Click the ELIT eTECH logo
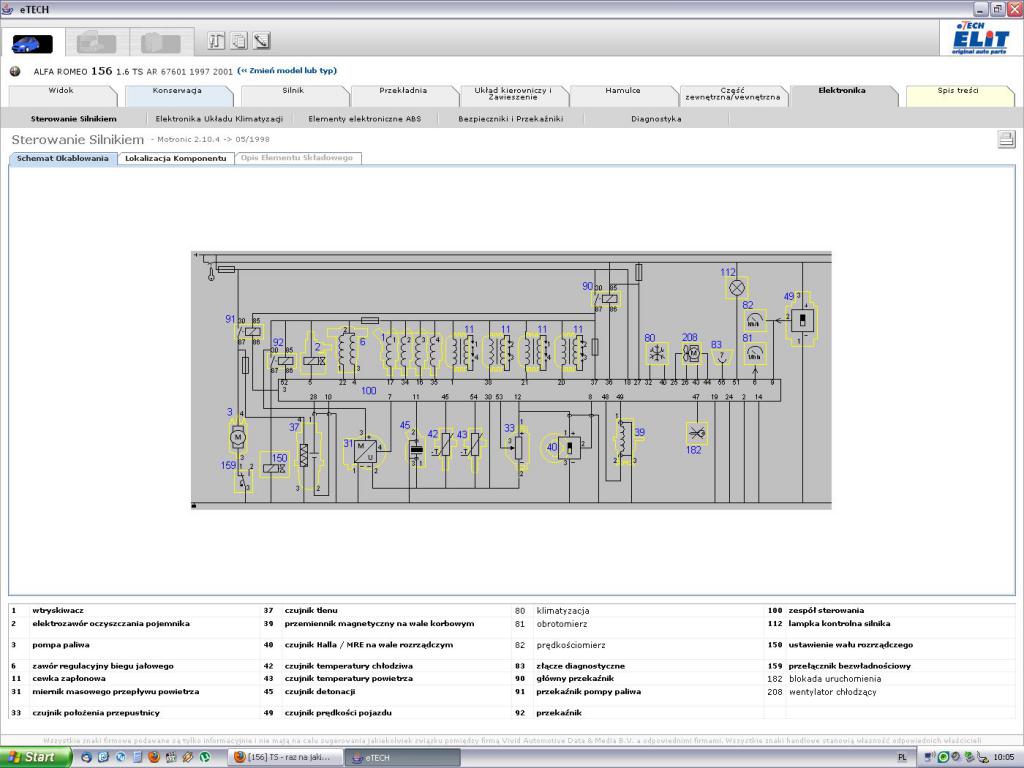 point(980,39)
